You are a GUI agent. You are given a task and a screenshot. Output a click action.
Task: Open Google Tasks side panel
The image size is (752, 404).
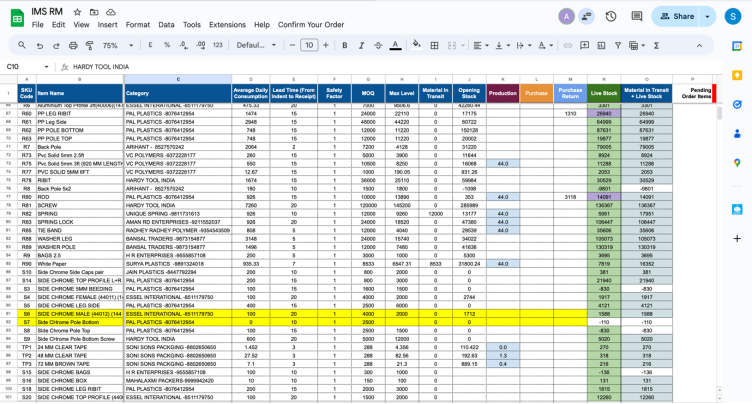pos(737,105)
